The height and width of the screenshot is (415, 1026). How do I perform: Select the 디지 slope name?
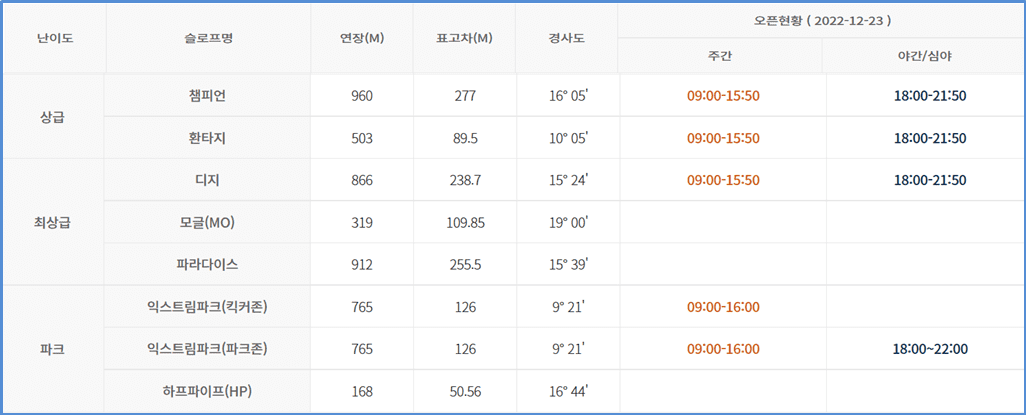click(209, 180)
